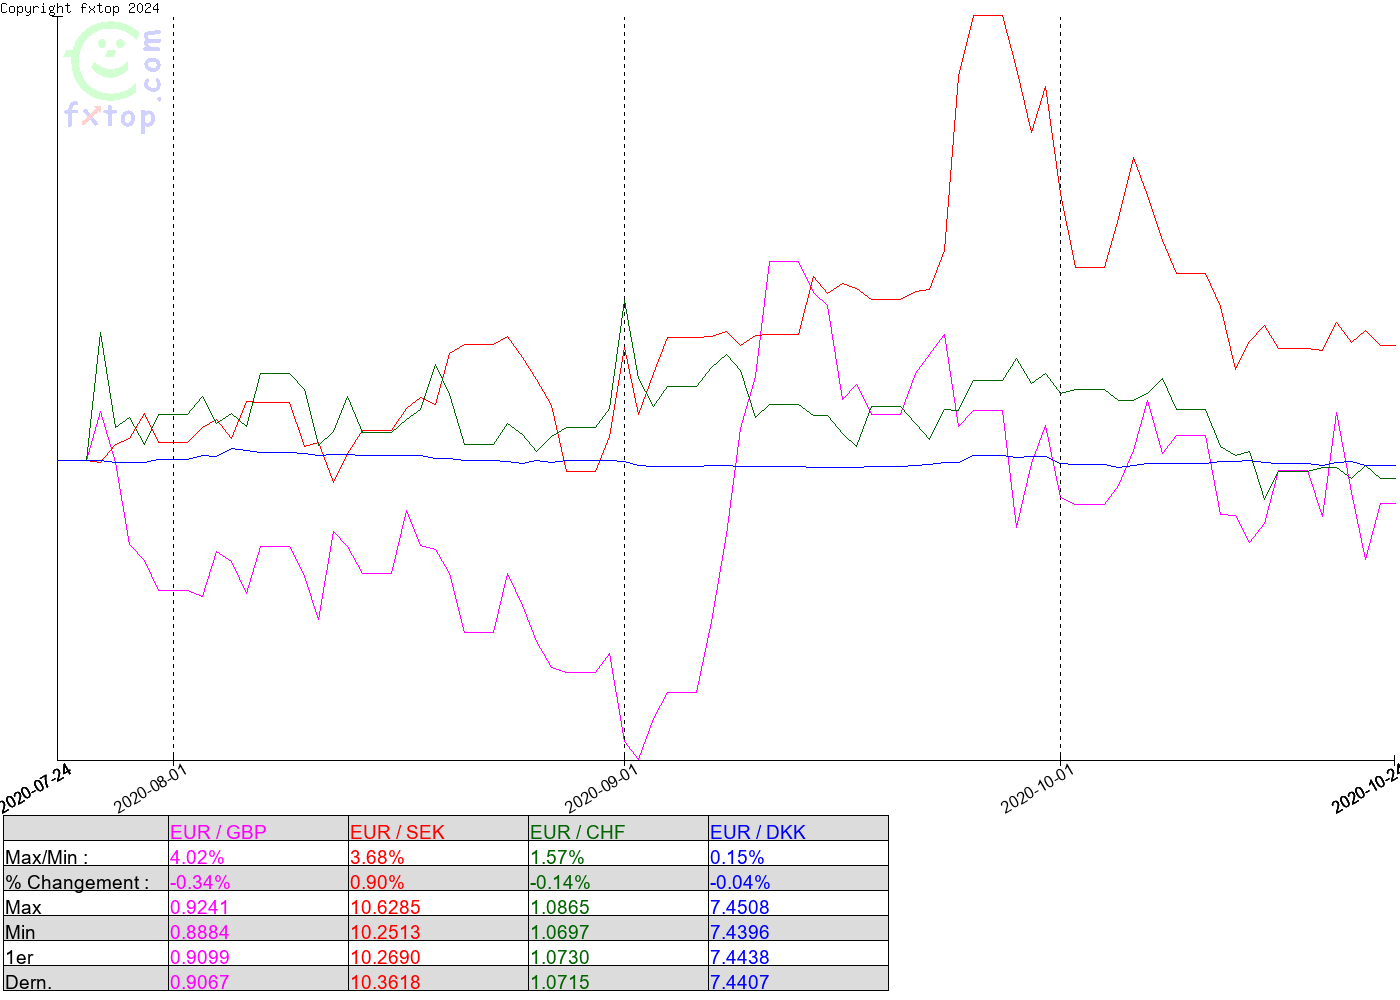Image resolution: width=1400 pixels, height=1000 pixels.
Task: Click the -0.34% change value
Action: 200,882
